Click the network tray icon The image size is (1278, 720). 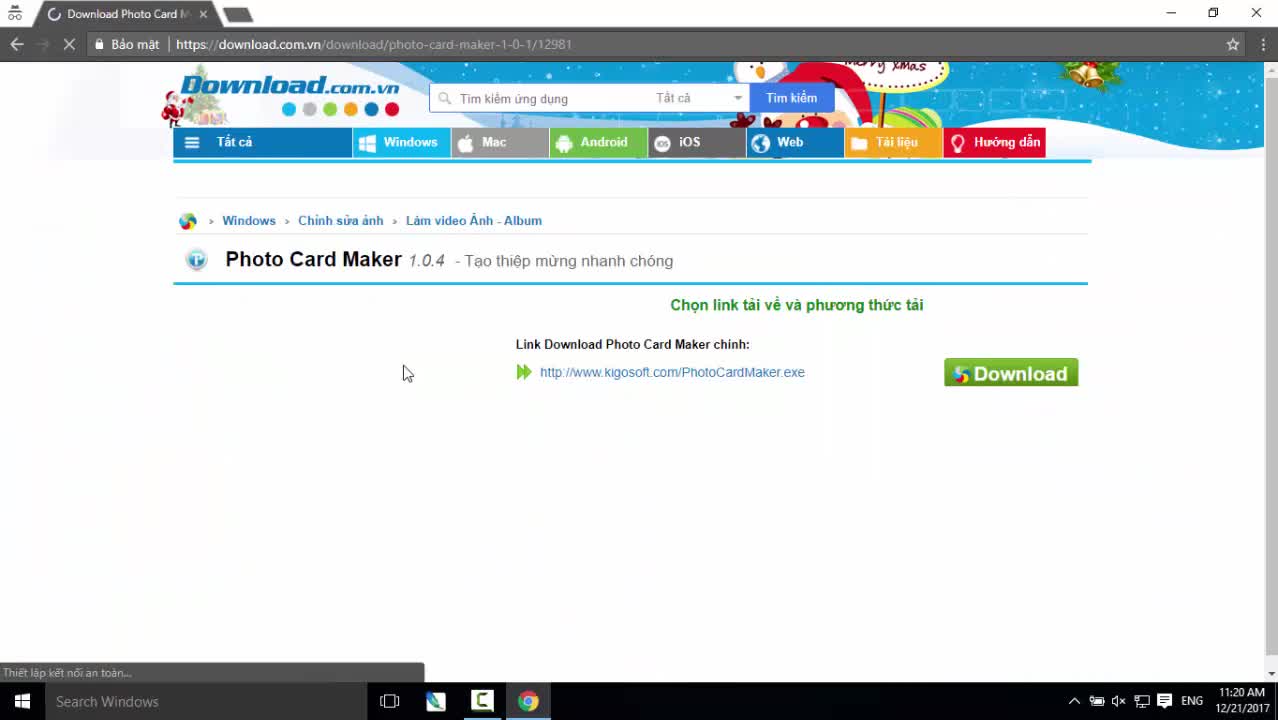[1142, 701]
